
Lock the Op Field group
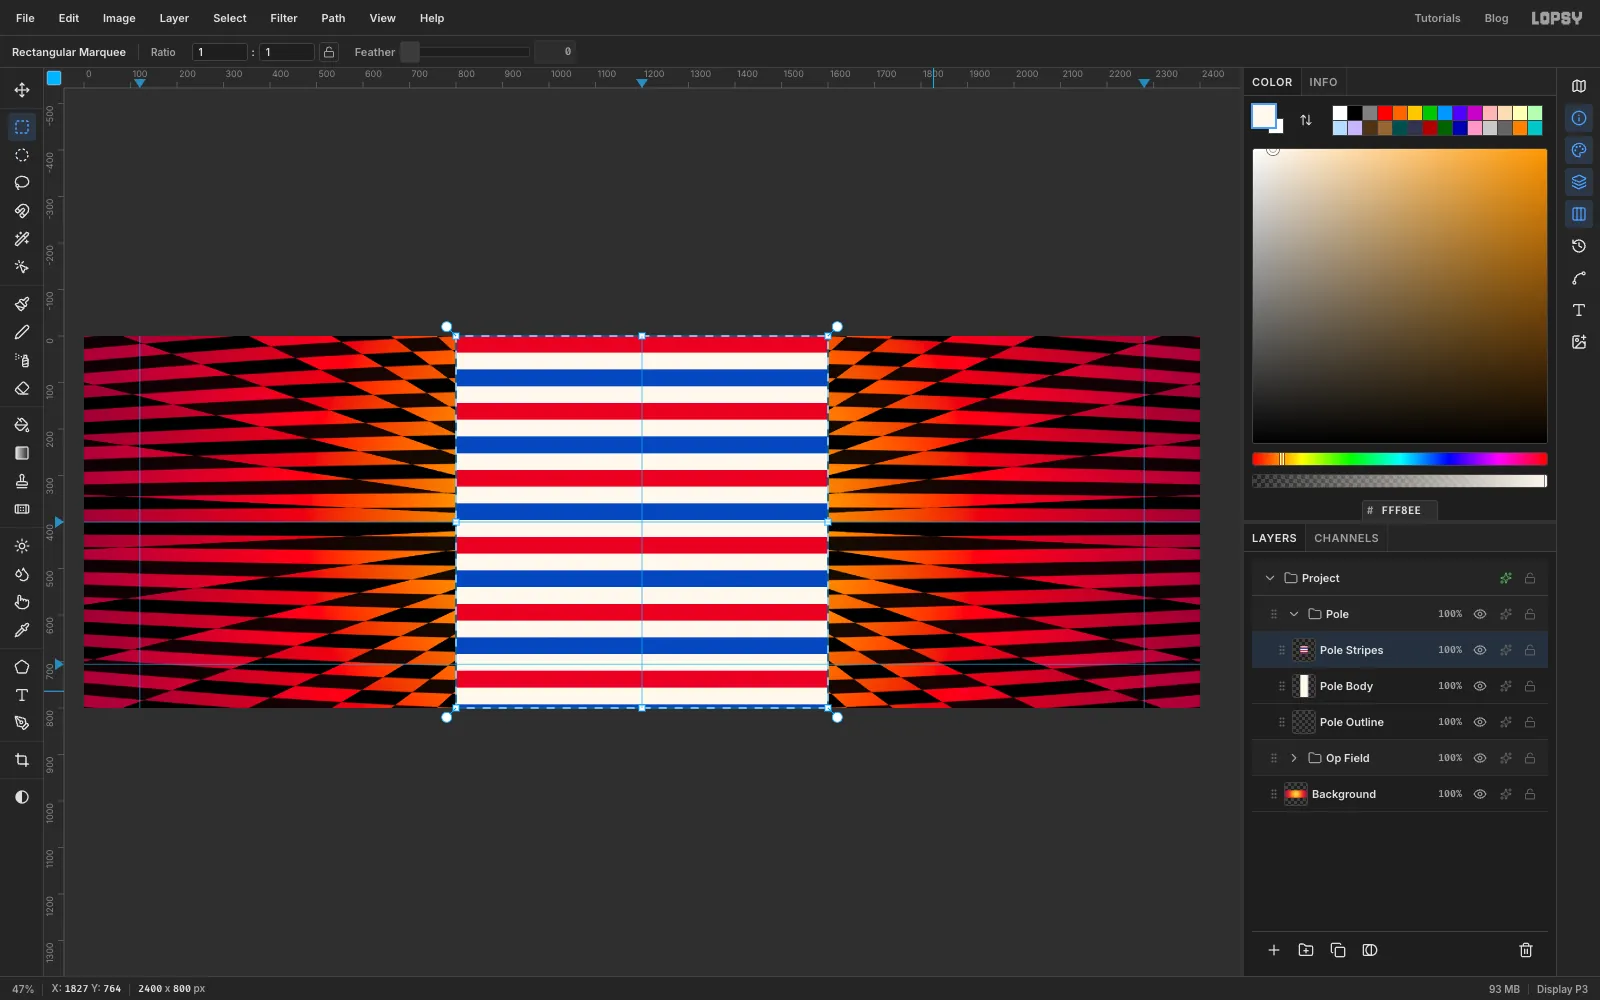coord(1530,758)
